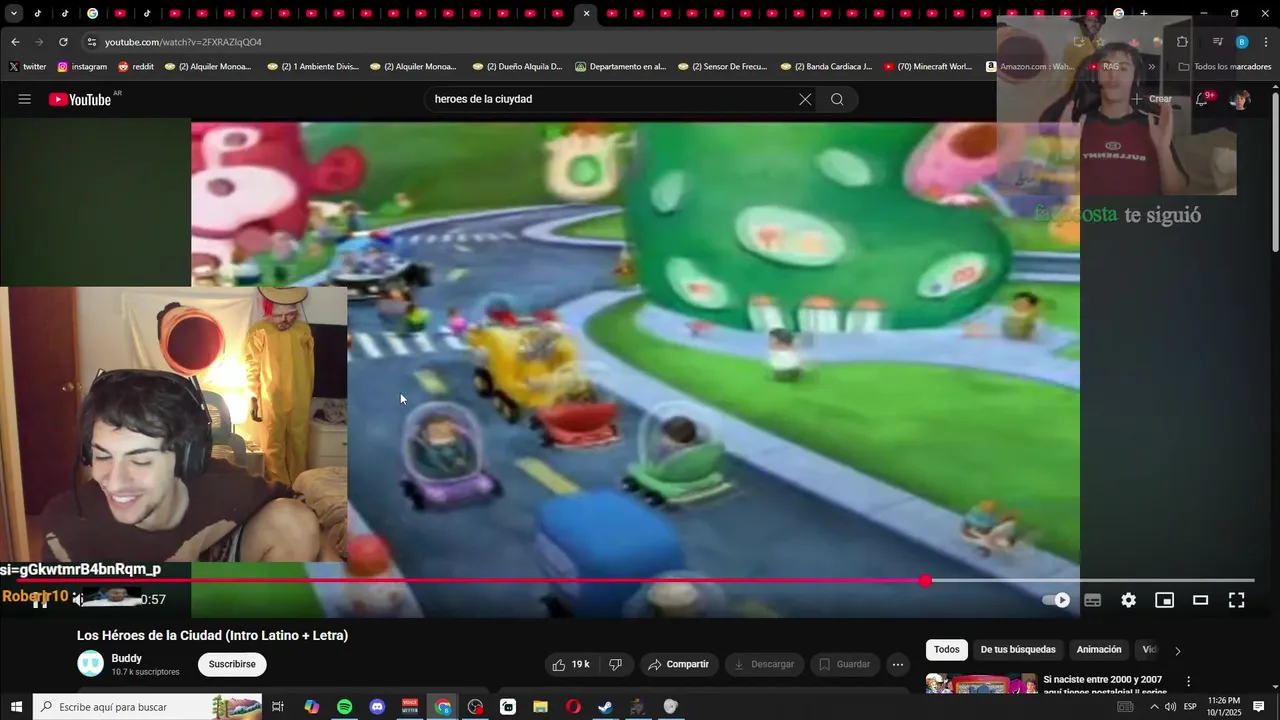Image resolution: width=1280 pixels, height=720 pixels.
Task: Open the nostalgia suggested video thumbnail
Action: (x=981, y=685)
